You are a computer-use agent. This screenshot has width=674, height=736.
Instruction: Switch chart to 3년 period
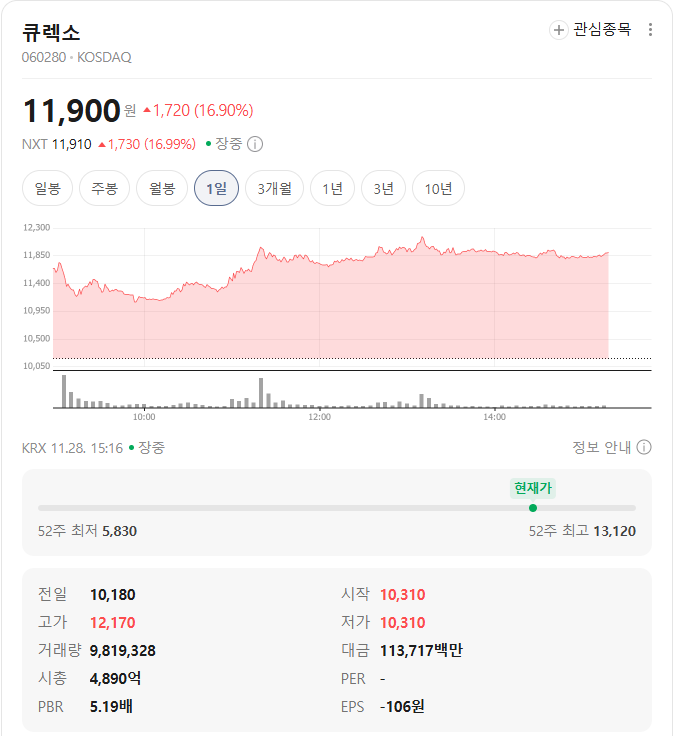coord(383,188)
